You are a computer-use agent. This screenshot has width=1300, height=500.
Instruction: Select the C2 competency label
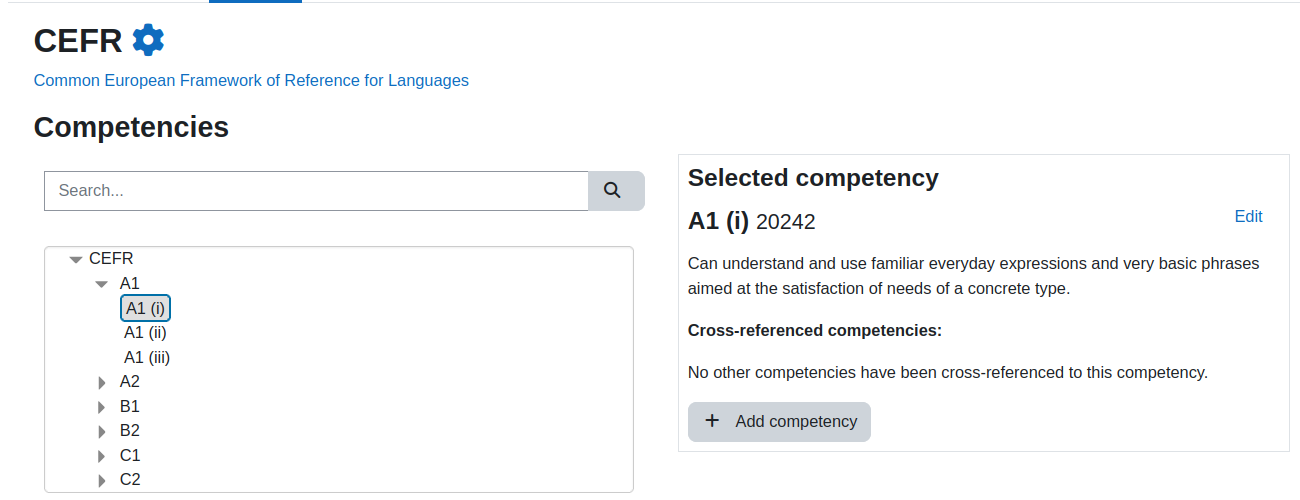pos(130,480)
